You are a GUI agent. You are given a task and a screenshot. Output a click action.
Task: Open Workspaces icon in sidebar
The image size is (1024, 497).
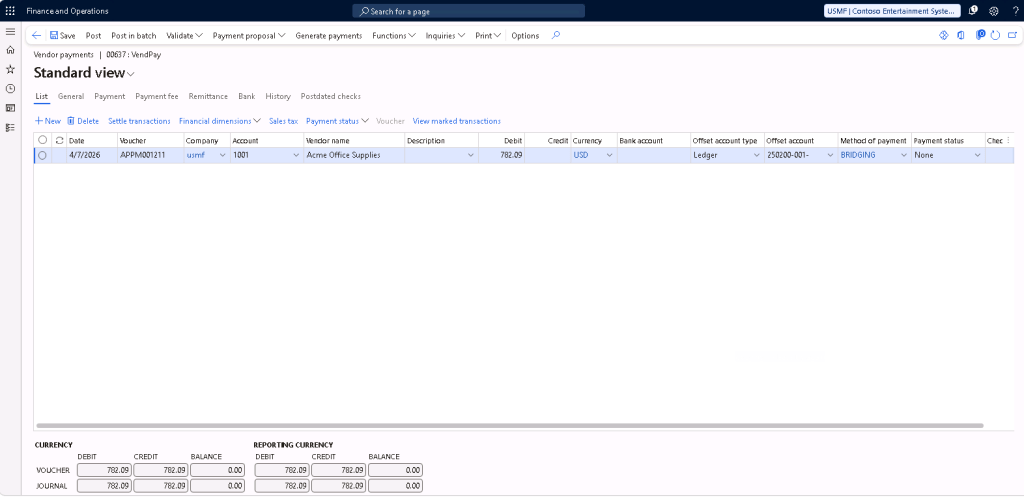(10, 107)
